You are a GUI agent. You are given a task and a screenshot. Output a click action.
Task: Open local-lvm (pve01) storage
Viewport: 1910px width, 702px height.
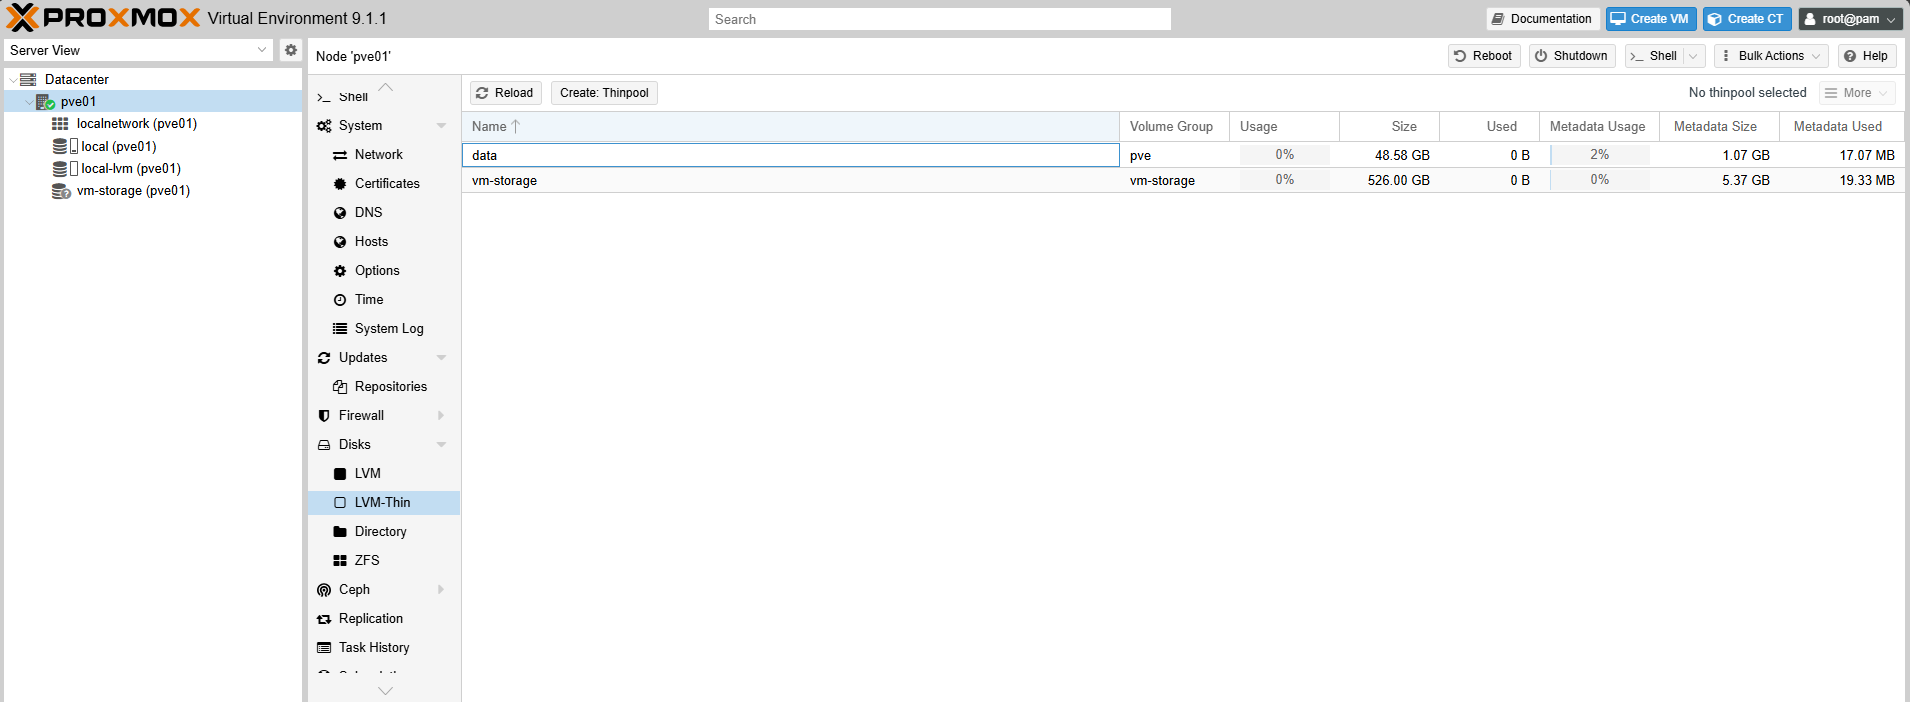tap(131, 168)
